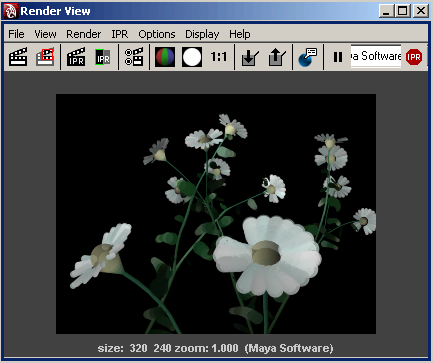The height and width of the screenshot is (363, 433).
Task: Open the Display menu
Action: [x=202, y=34]
